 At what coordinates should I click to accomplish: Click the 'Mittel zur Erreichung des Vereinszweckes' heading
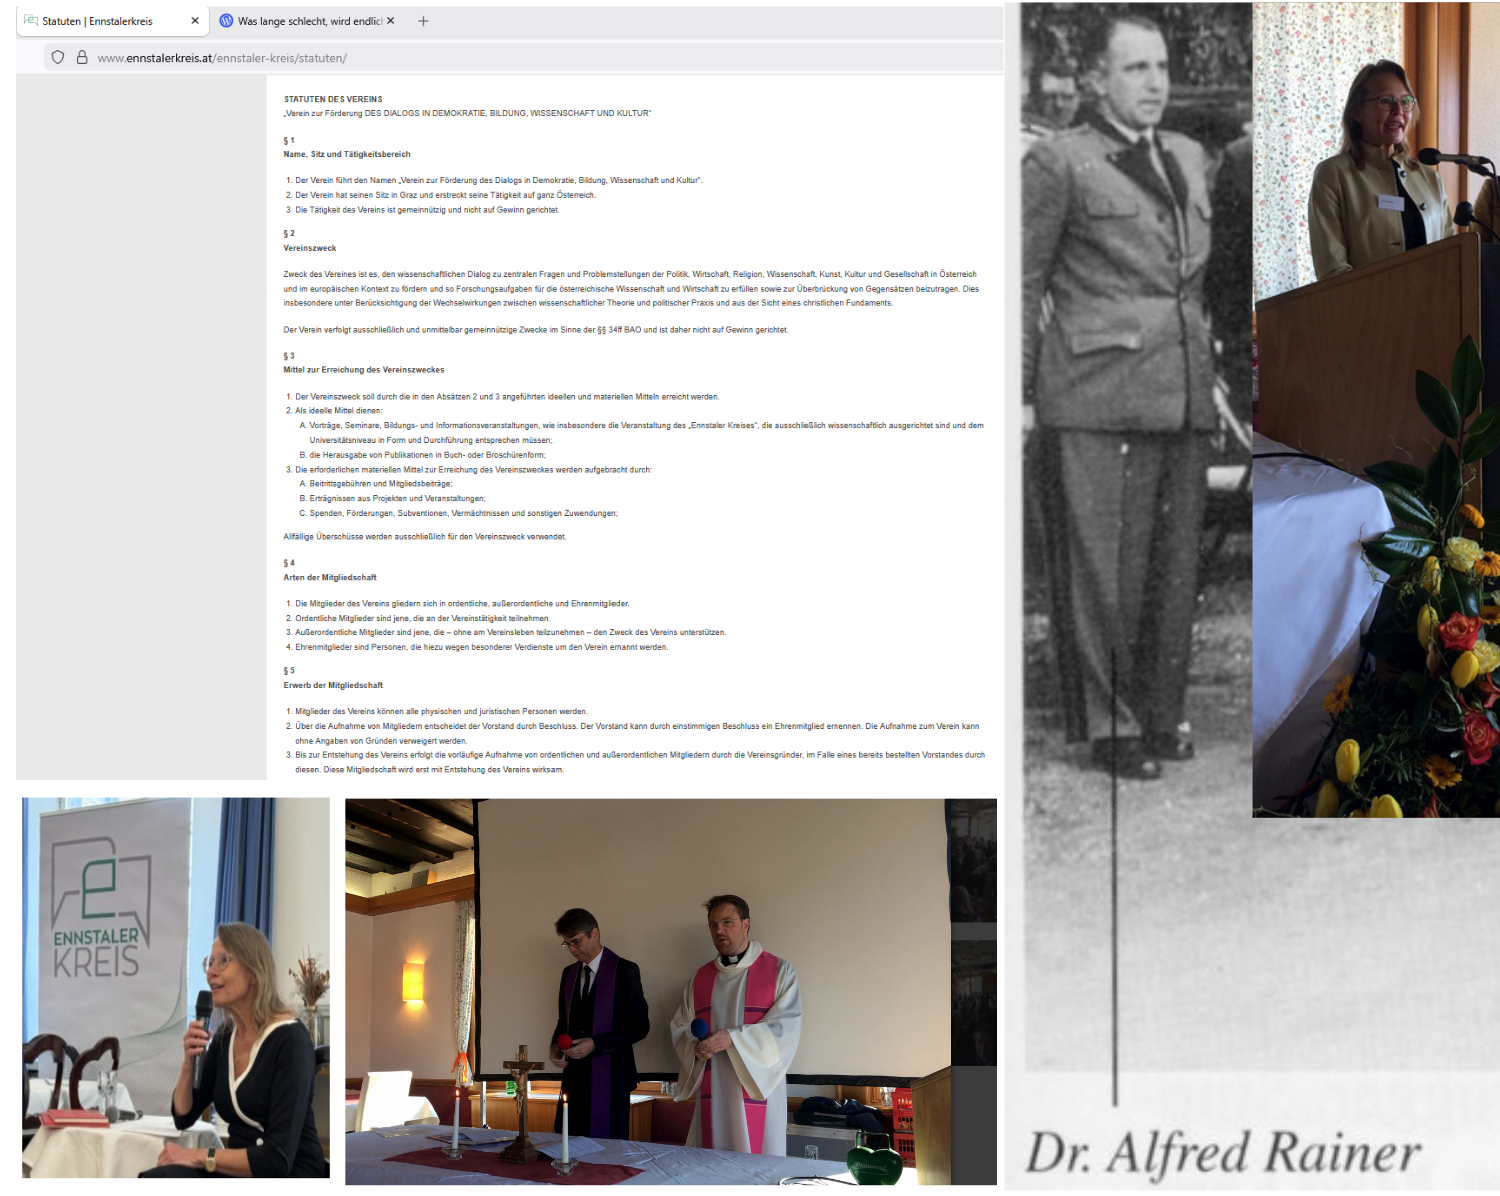pyautogui.click(x=364, y=370)
